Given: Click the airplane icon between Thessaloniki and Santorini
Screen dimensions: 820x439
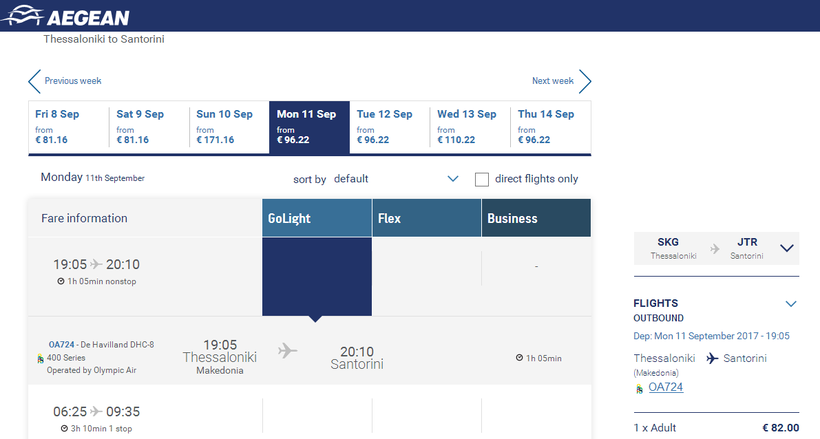Looking at the screenshot, I should 288,351.
